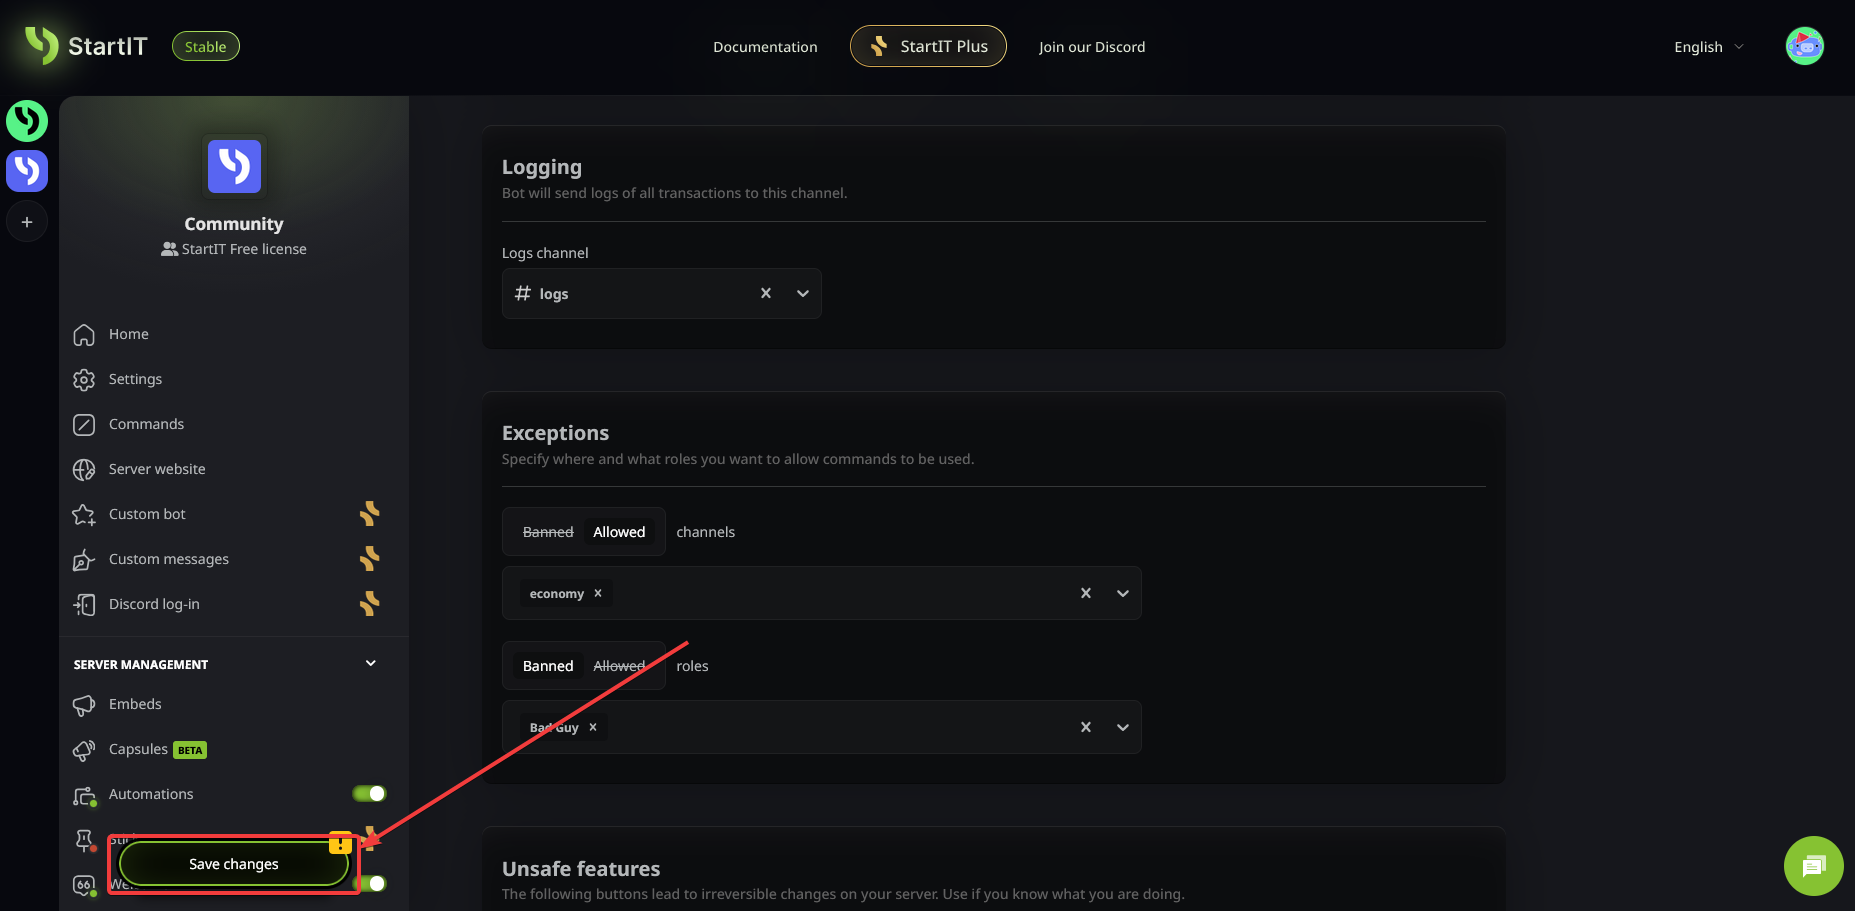
Task: Remove the economy channel tag
Action: 598,593
